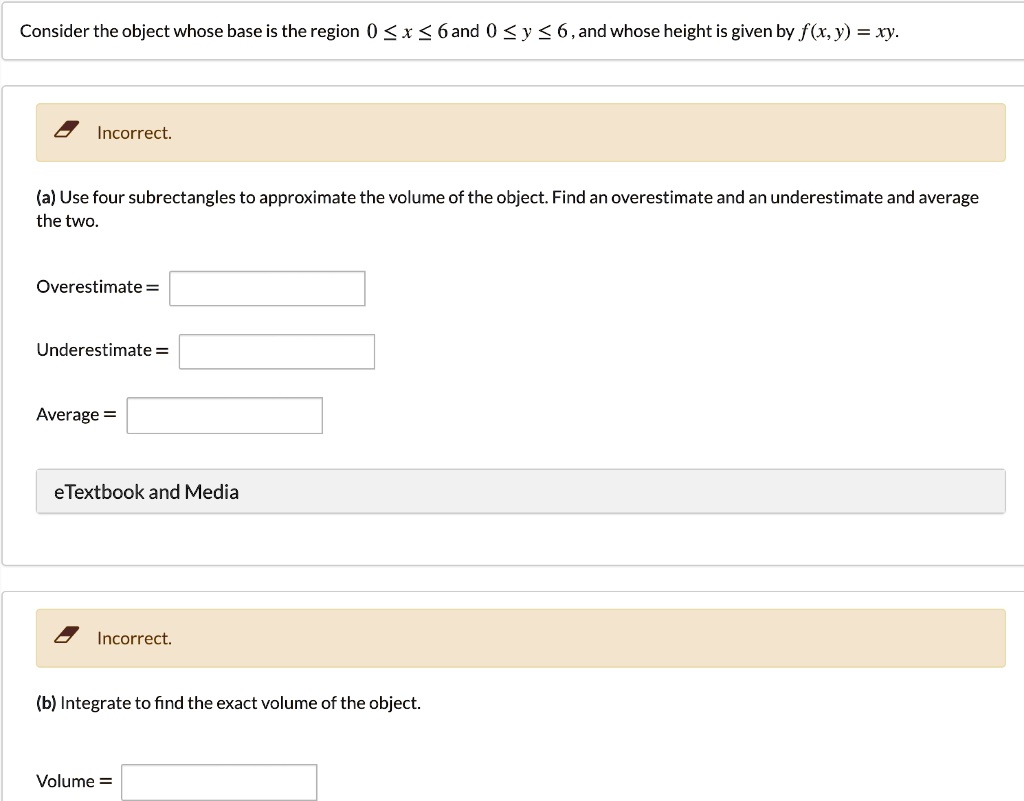Viewport: 1024px width, 801px height.
Task: Click the feedback icon in the second tan banner
Action: click(66, 635)
